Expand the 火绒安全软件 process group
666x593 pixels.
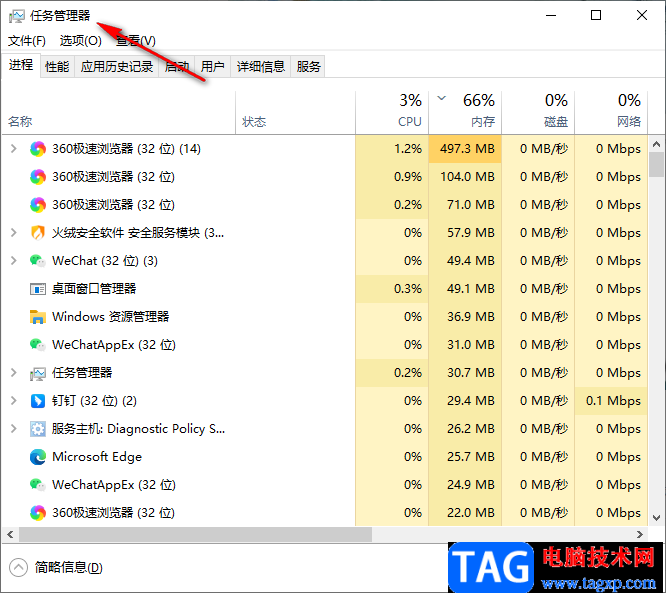point(14,233)
